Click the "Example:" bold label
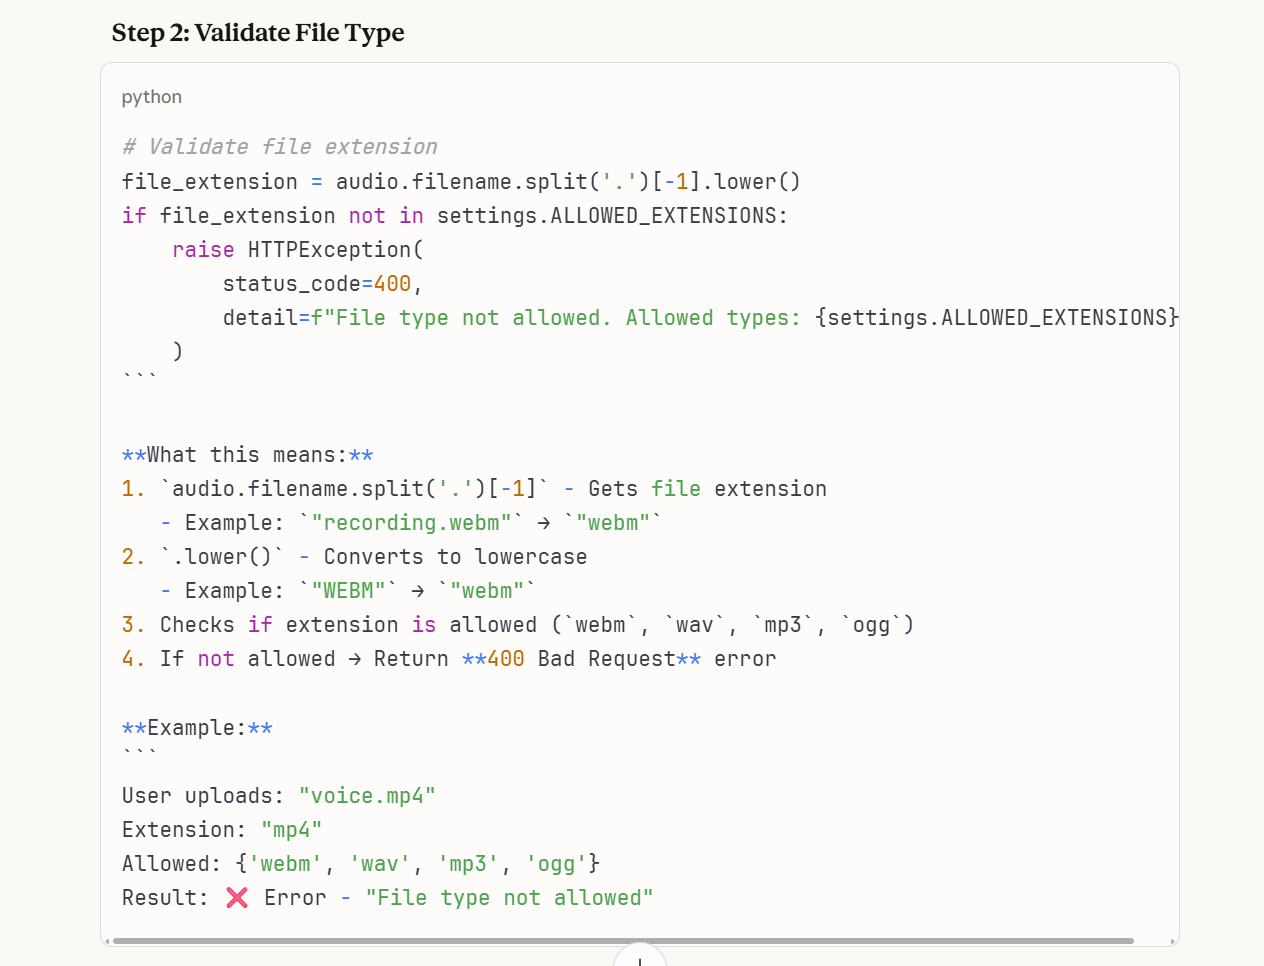Image resolution: width=1264 pixels, height=966 pixels. coord(197,728)
